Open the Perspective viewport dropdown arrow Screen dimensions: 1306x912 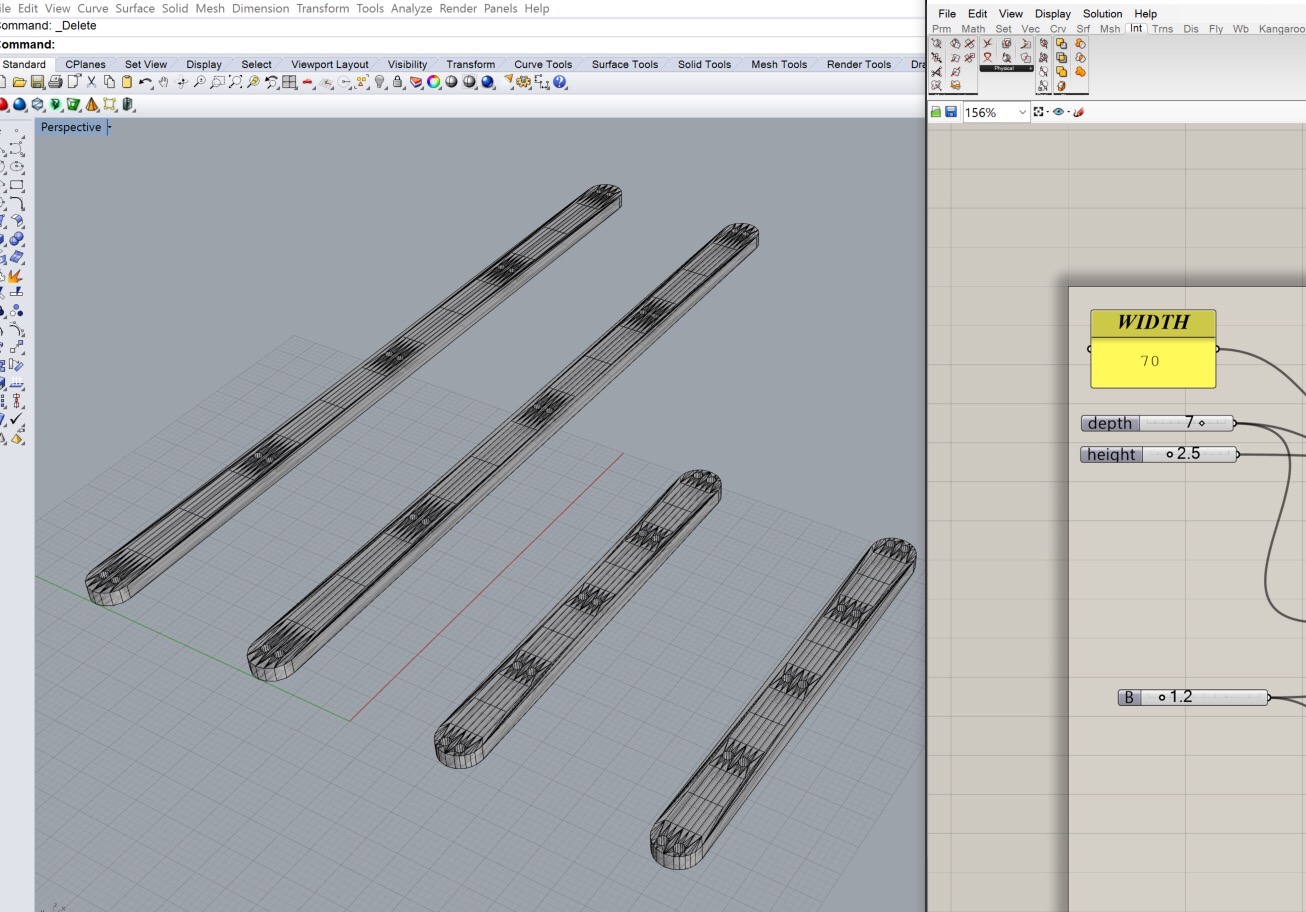point(109,127)
